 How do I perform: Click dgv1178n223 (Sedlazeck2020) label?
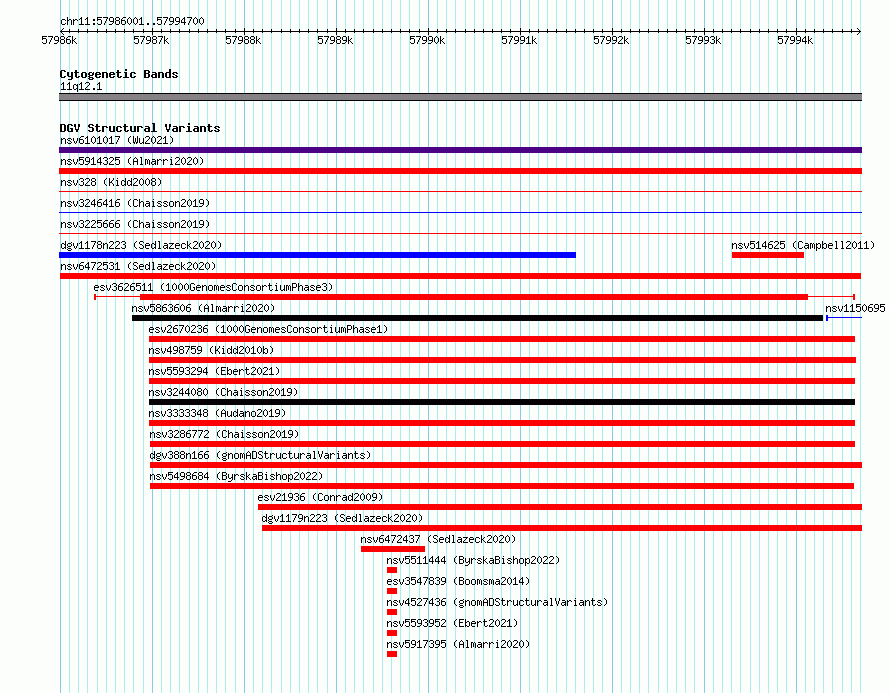tap(141, 245)
